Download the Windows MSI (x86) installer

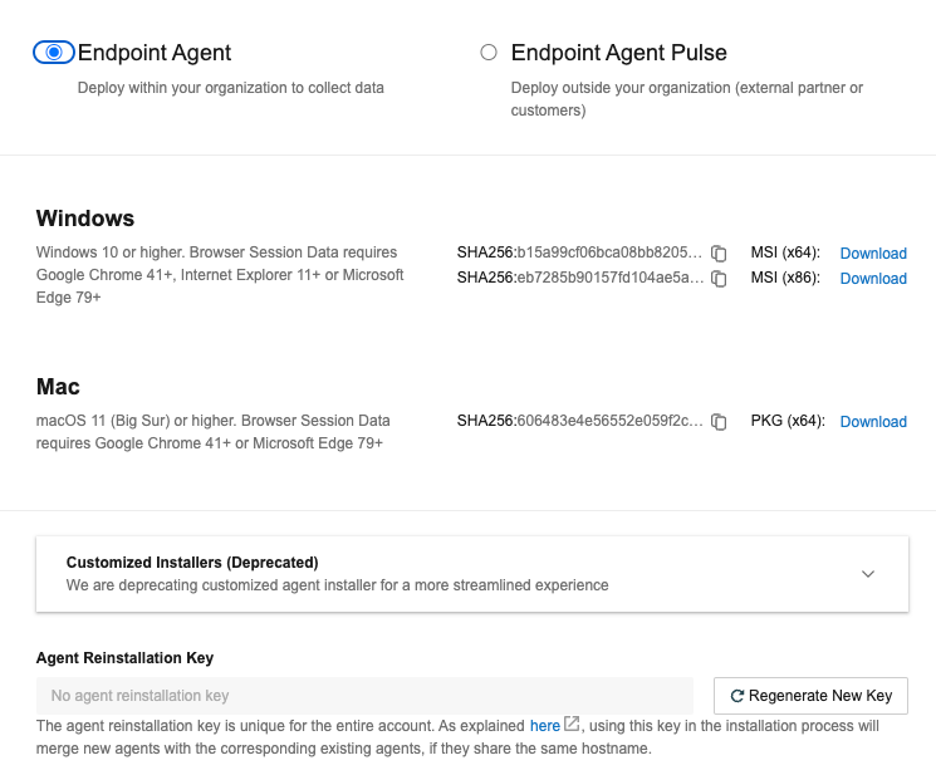tap(873, 279)
